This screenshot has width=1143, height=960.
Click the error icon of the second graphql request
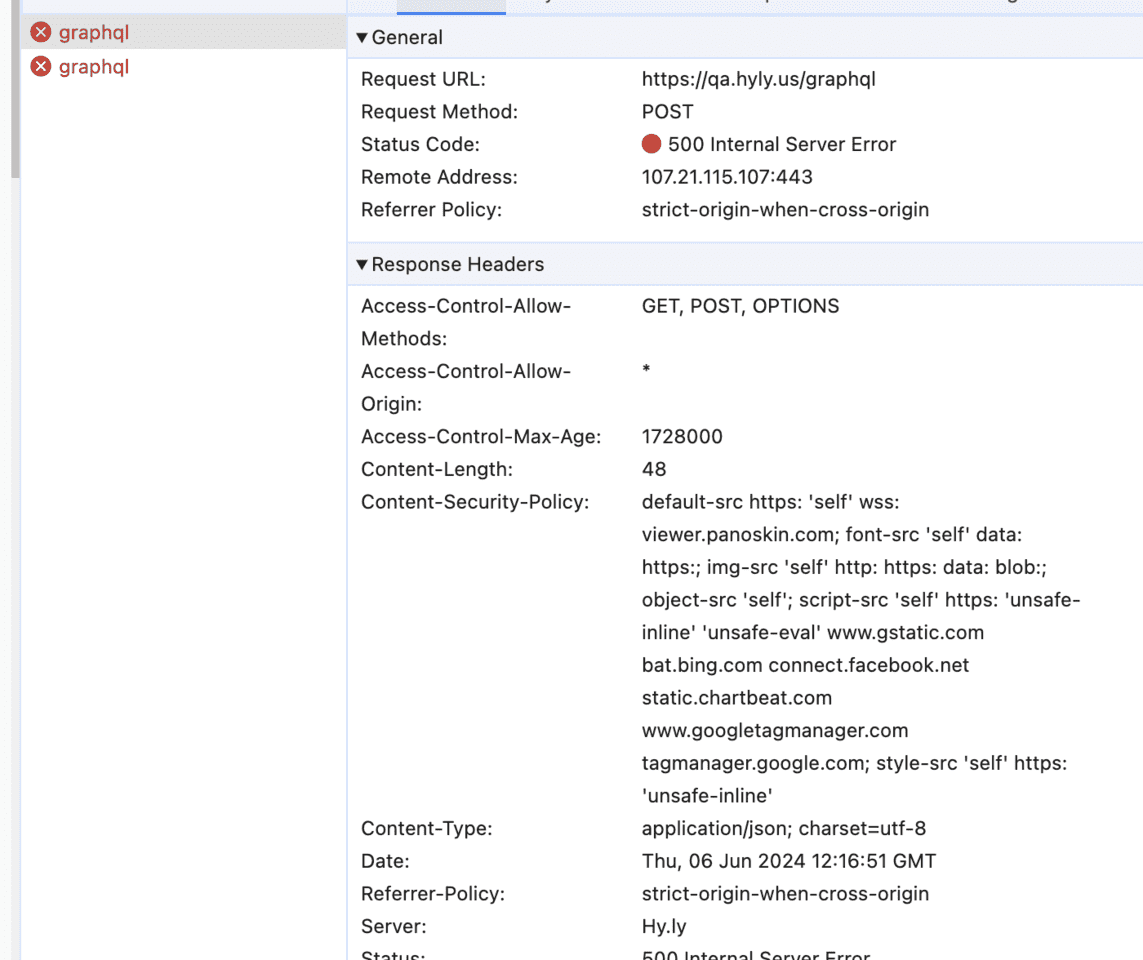41,67
